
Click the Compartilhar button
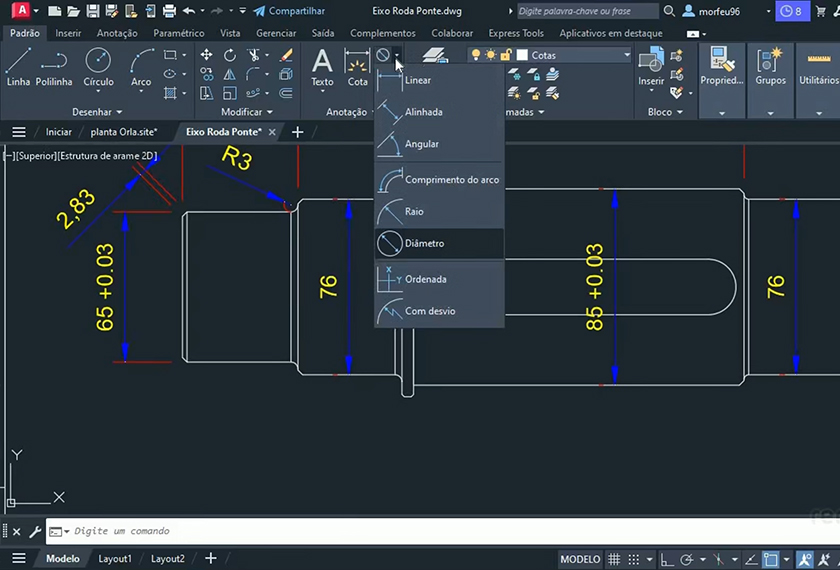tap(289, 11)
